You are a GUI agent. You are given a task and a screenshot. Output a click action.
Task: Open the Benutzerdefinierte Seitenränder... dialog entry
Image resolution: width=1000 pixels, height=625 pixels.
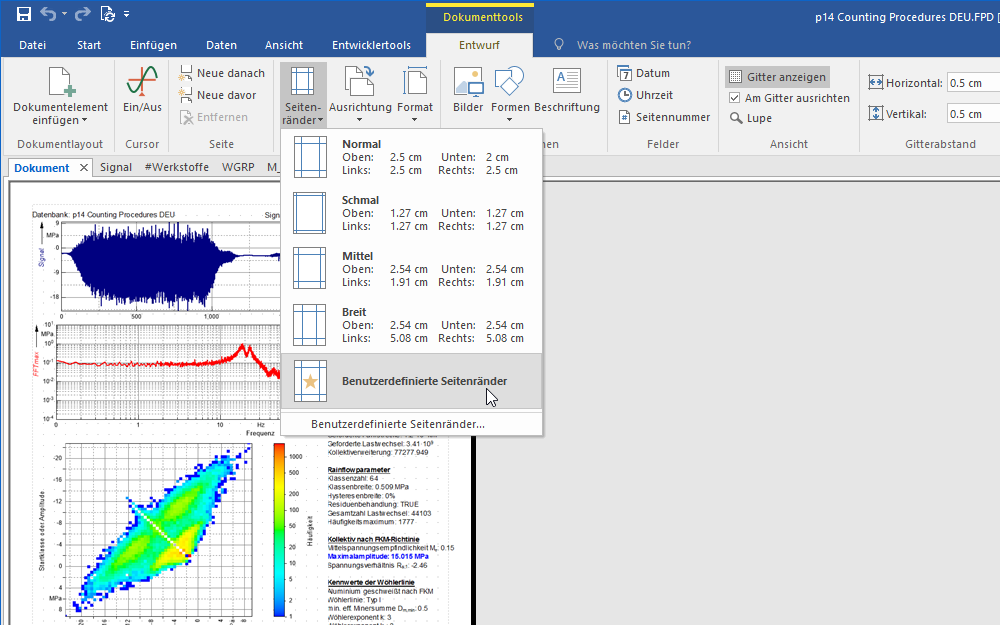(x=411, y=424)
